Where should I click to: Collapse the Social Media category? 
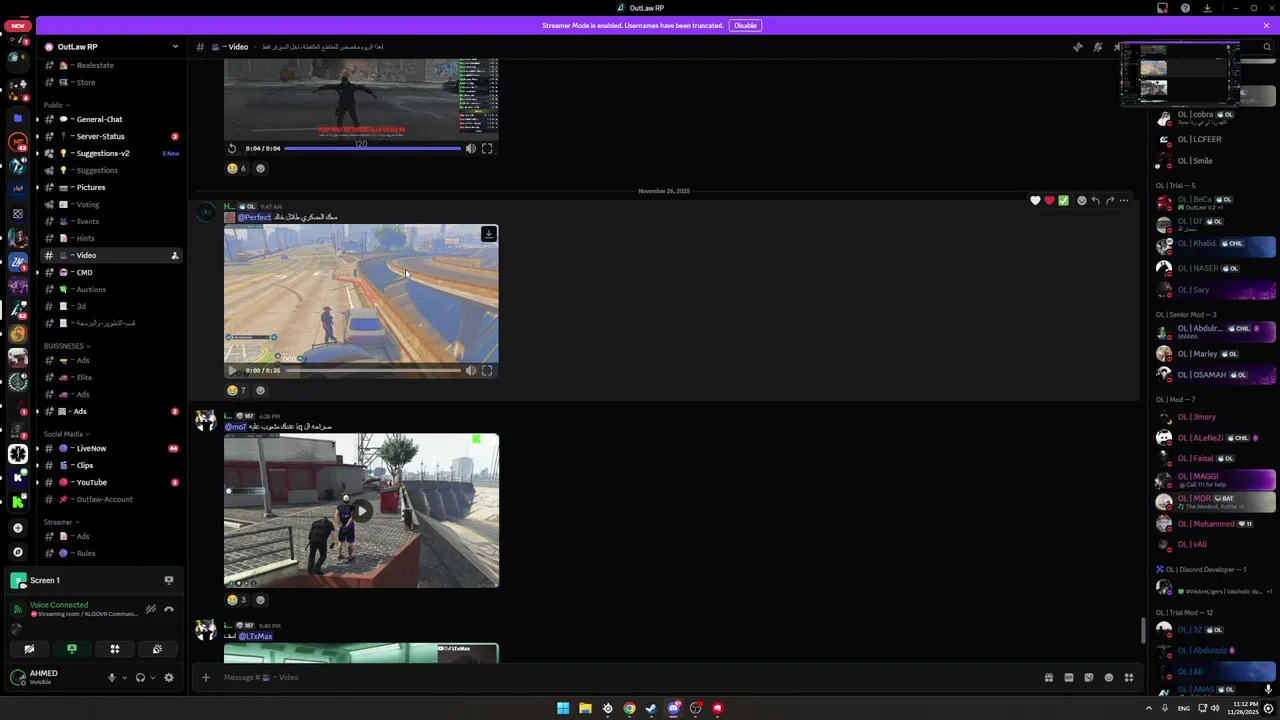click(66, 434)
